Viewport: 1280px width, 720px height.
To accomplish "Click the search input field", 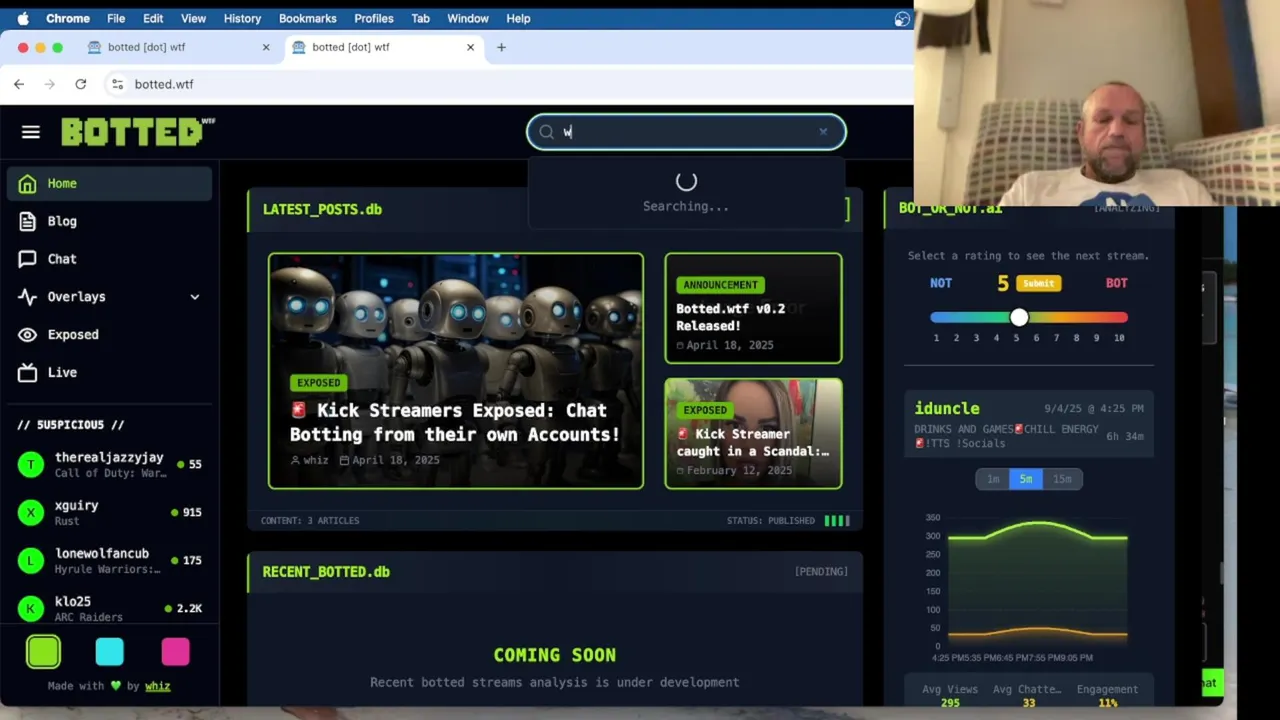I will (686, 132).
